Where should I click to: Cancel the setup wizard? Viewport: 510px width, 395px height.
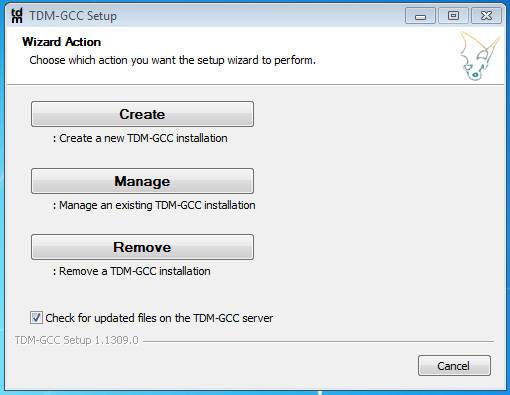coord(454,366)
